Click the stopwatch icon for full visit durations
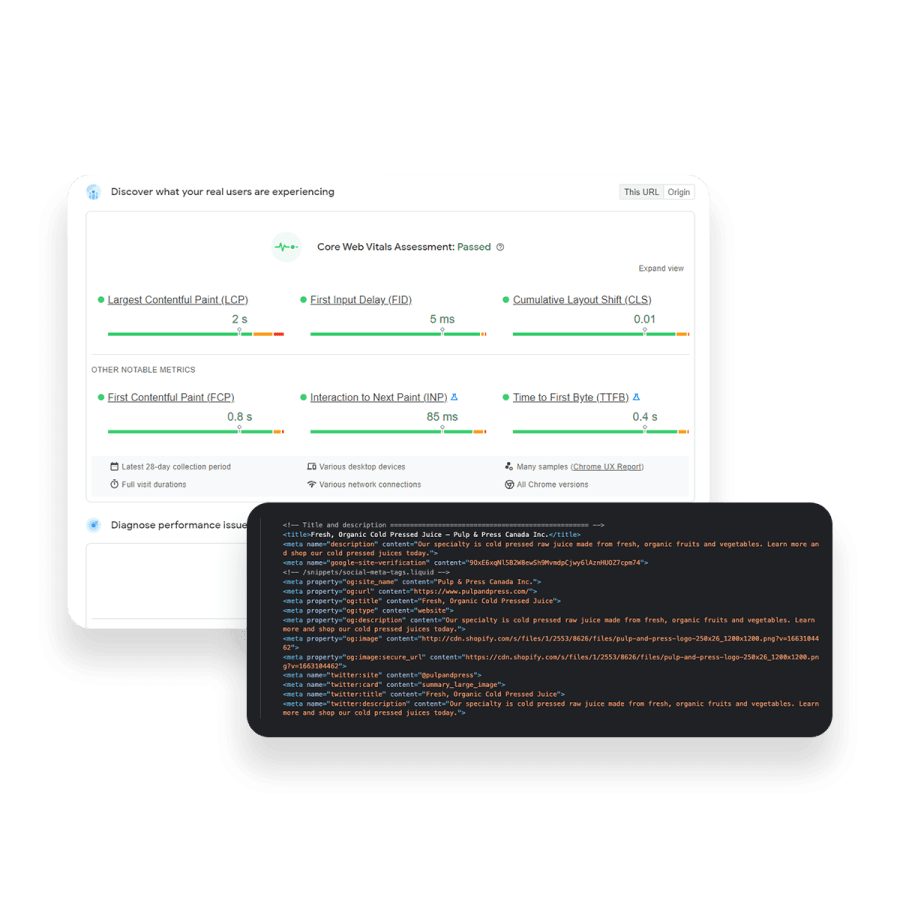The width and height of the screenshot is (900, 900). (x=115, y=485)
